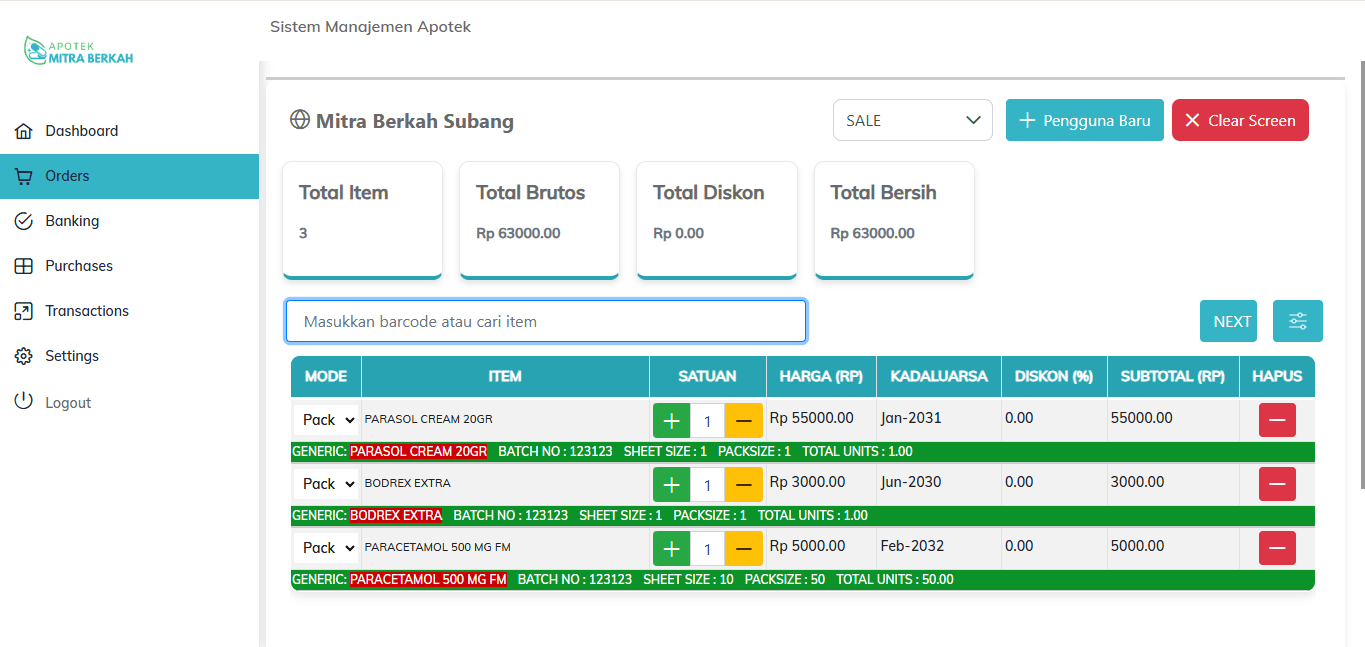Viewport: 1365px width, 647px height.
Task: Delete the PARACETAMOL 500 MG FM row
Action: click(x=1276, y=548)
